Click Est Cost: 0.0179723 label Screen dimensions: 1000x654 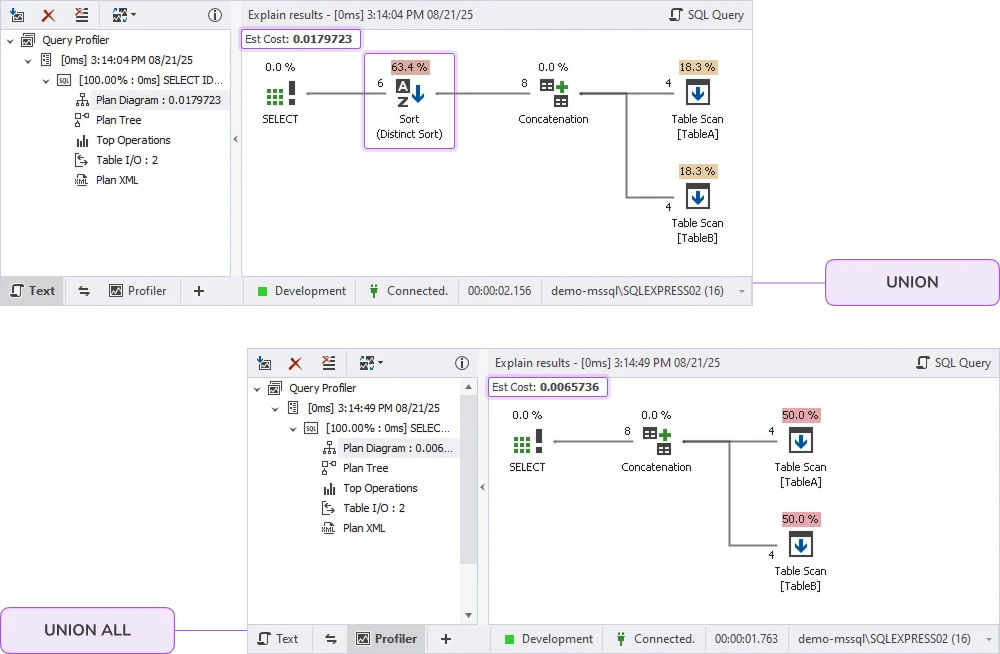300,39
